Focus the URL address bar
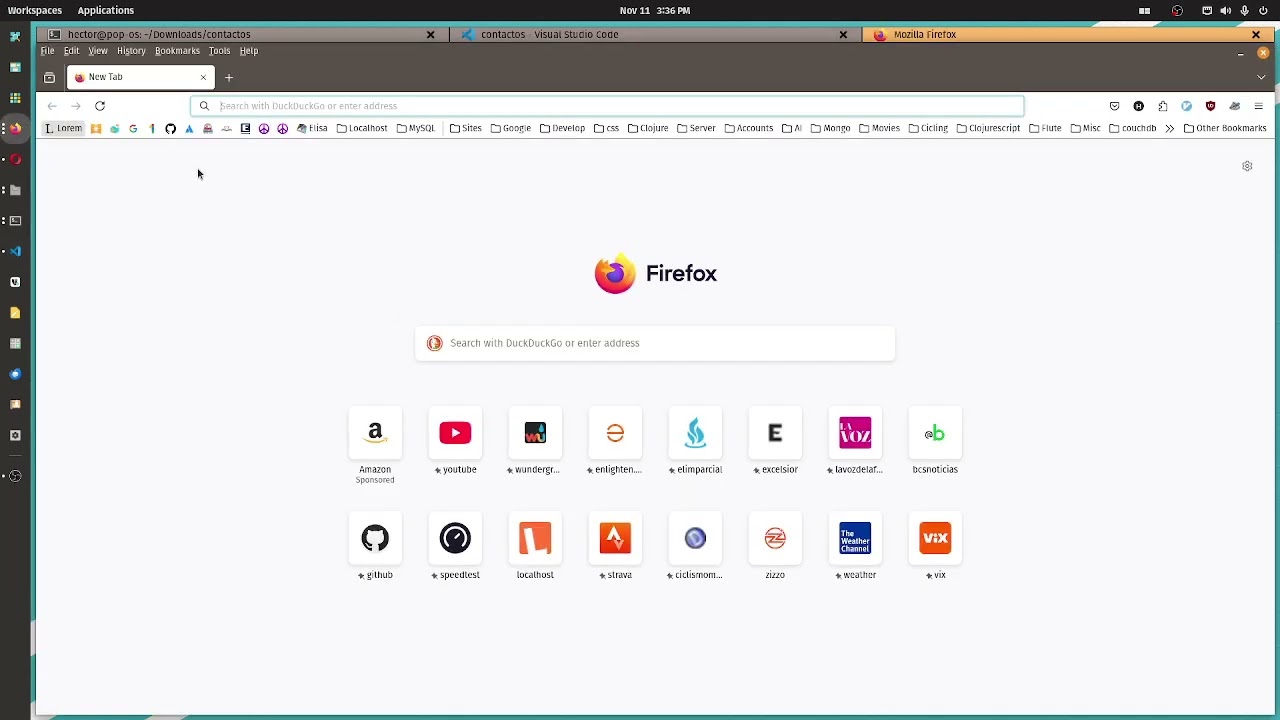The height and width of the screenshot is (720, 1280). point(607,106)
